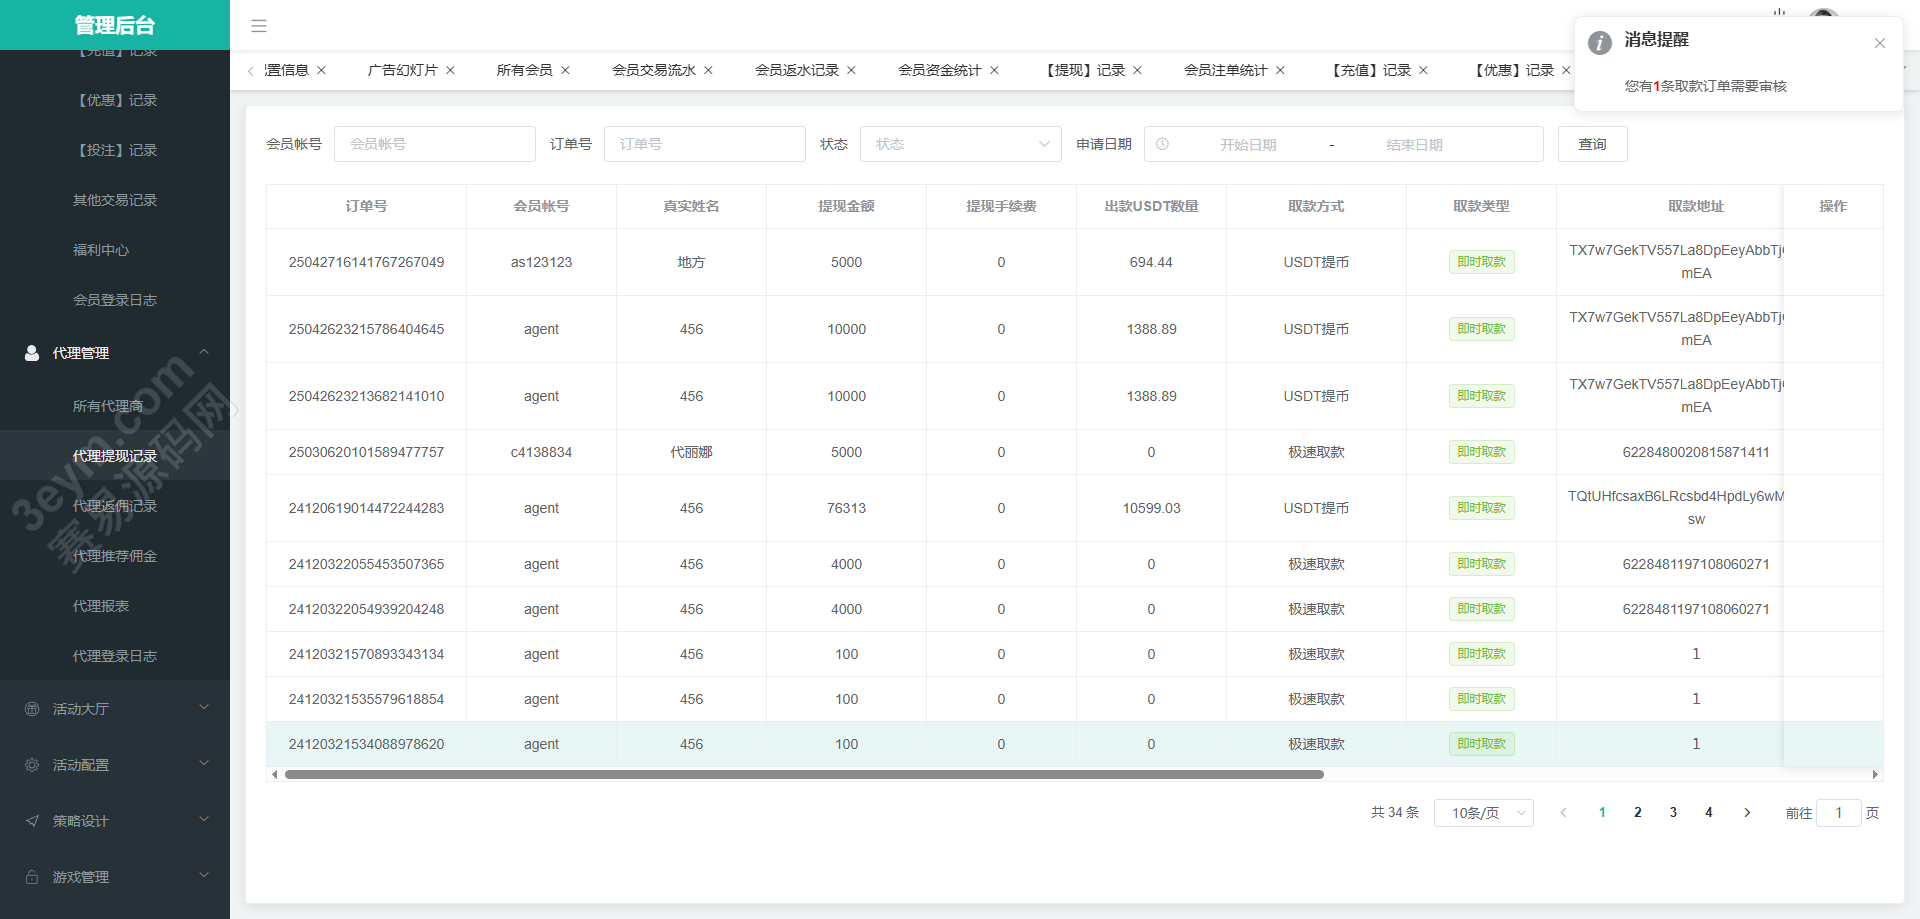Click the 游戏管理 lock icon
The height and width of the screenshot is (919, 1920).
click(32, 877)
